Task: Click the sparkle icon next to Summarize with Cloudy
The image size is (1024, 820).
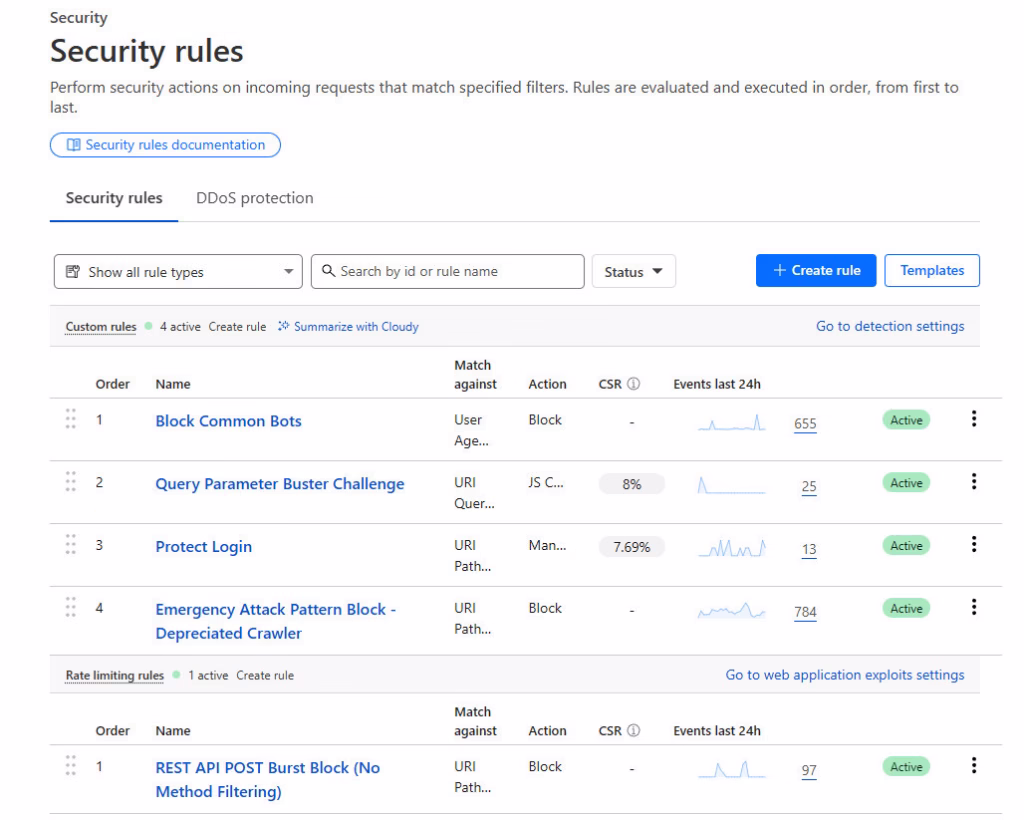Action: (x=283, y=326)
